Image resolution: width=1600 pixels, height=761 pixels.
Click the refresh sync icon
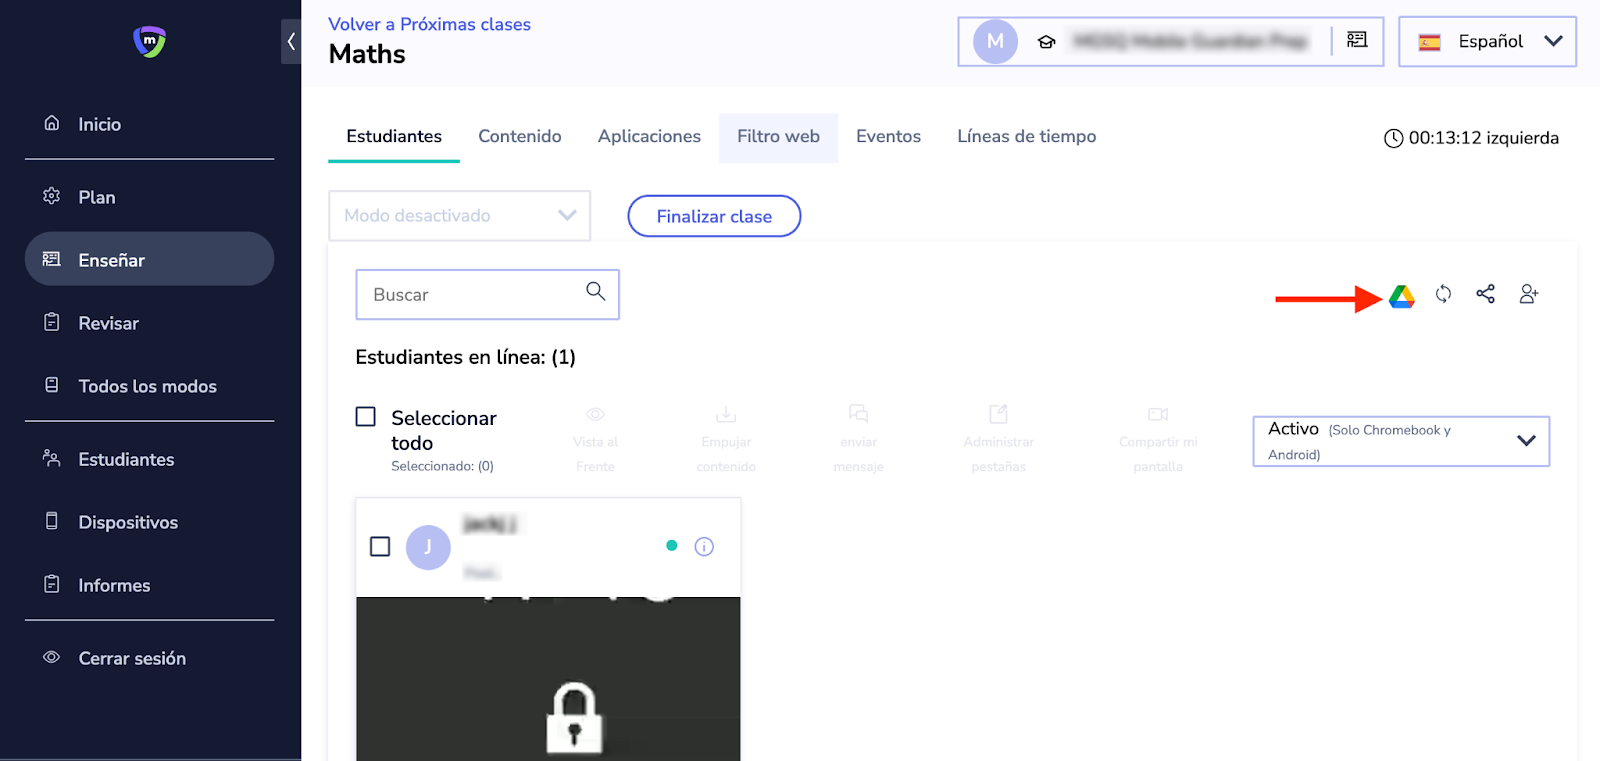1443,294
